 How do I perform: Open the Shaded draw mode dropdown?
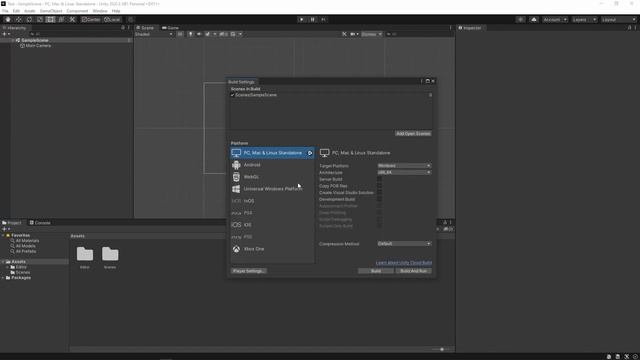pyautogui.click(x=154, y=34)
